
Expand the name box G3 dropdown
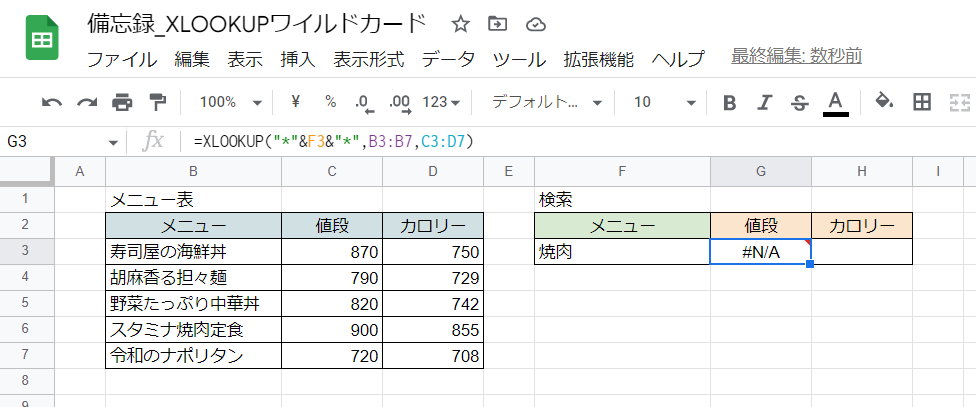(113, 143)
